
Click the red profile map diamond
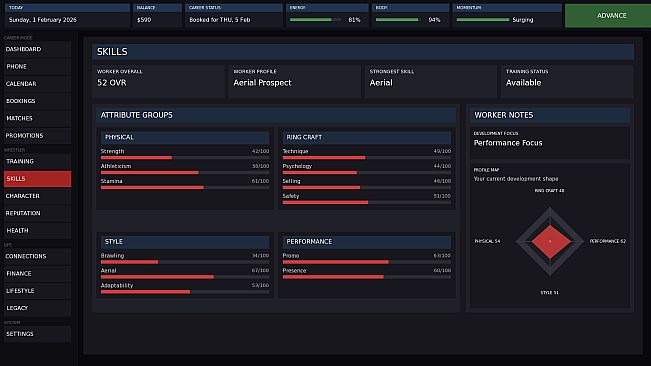pos(550,242)
